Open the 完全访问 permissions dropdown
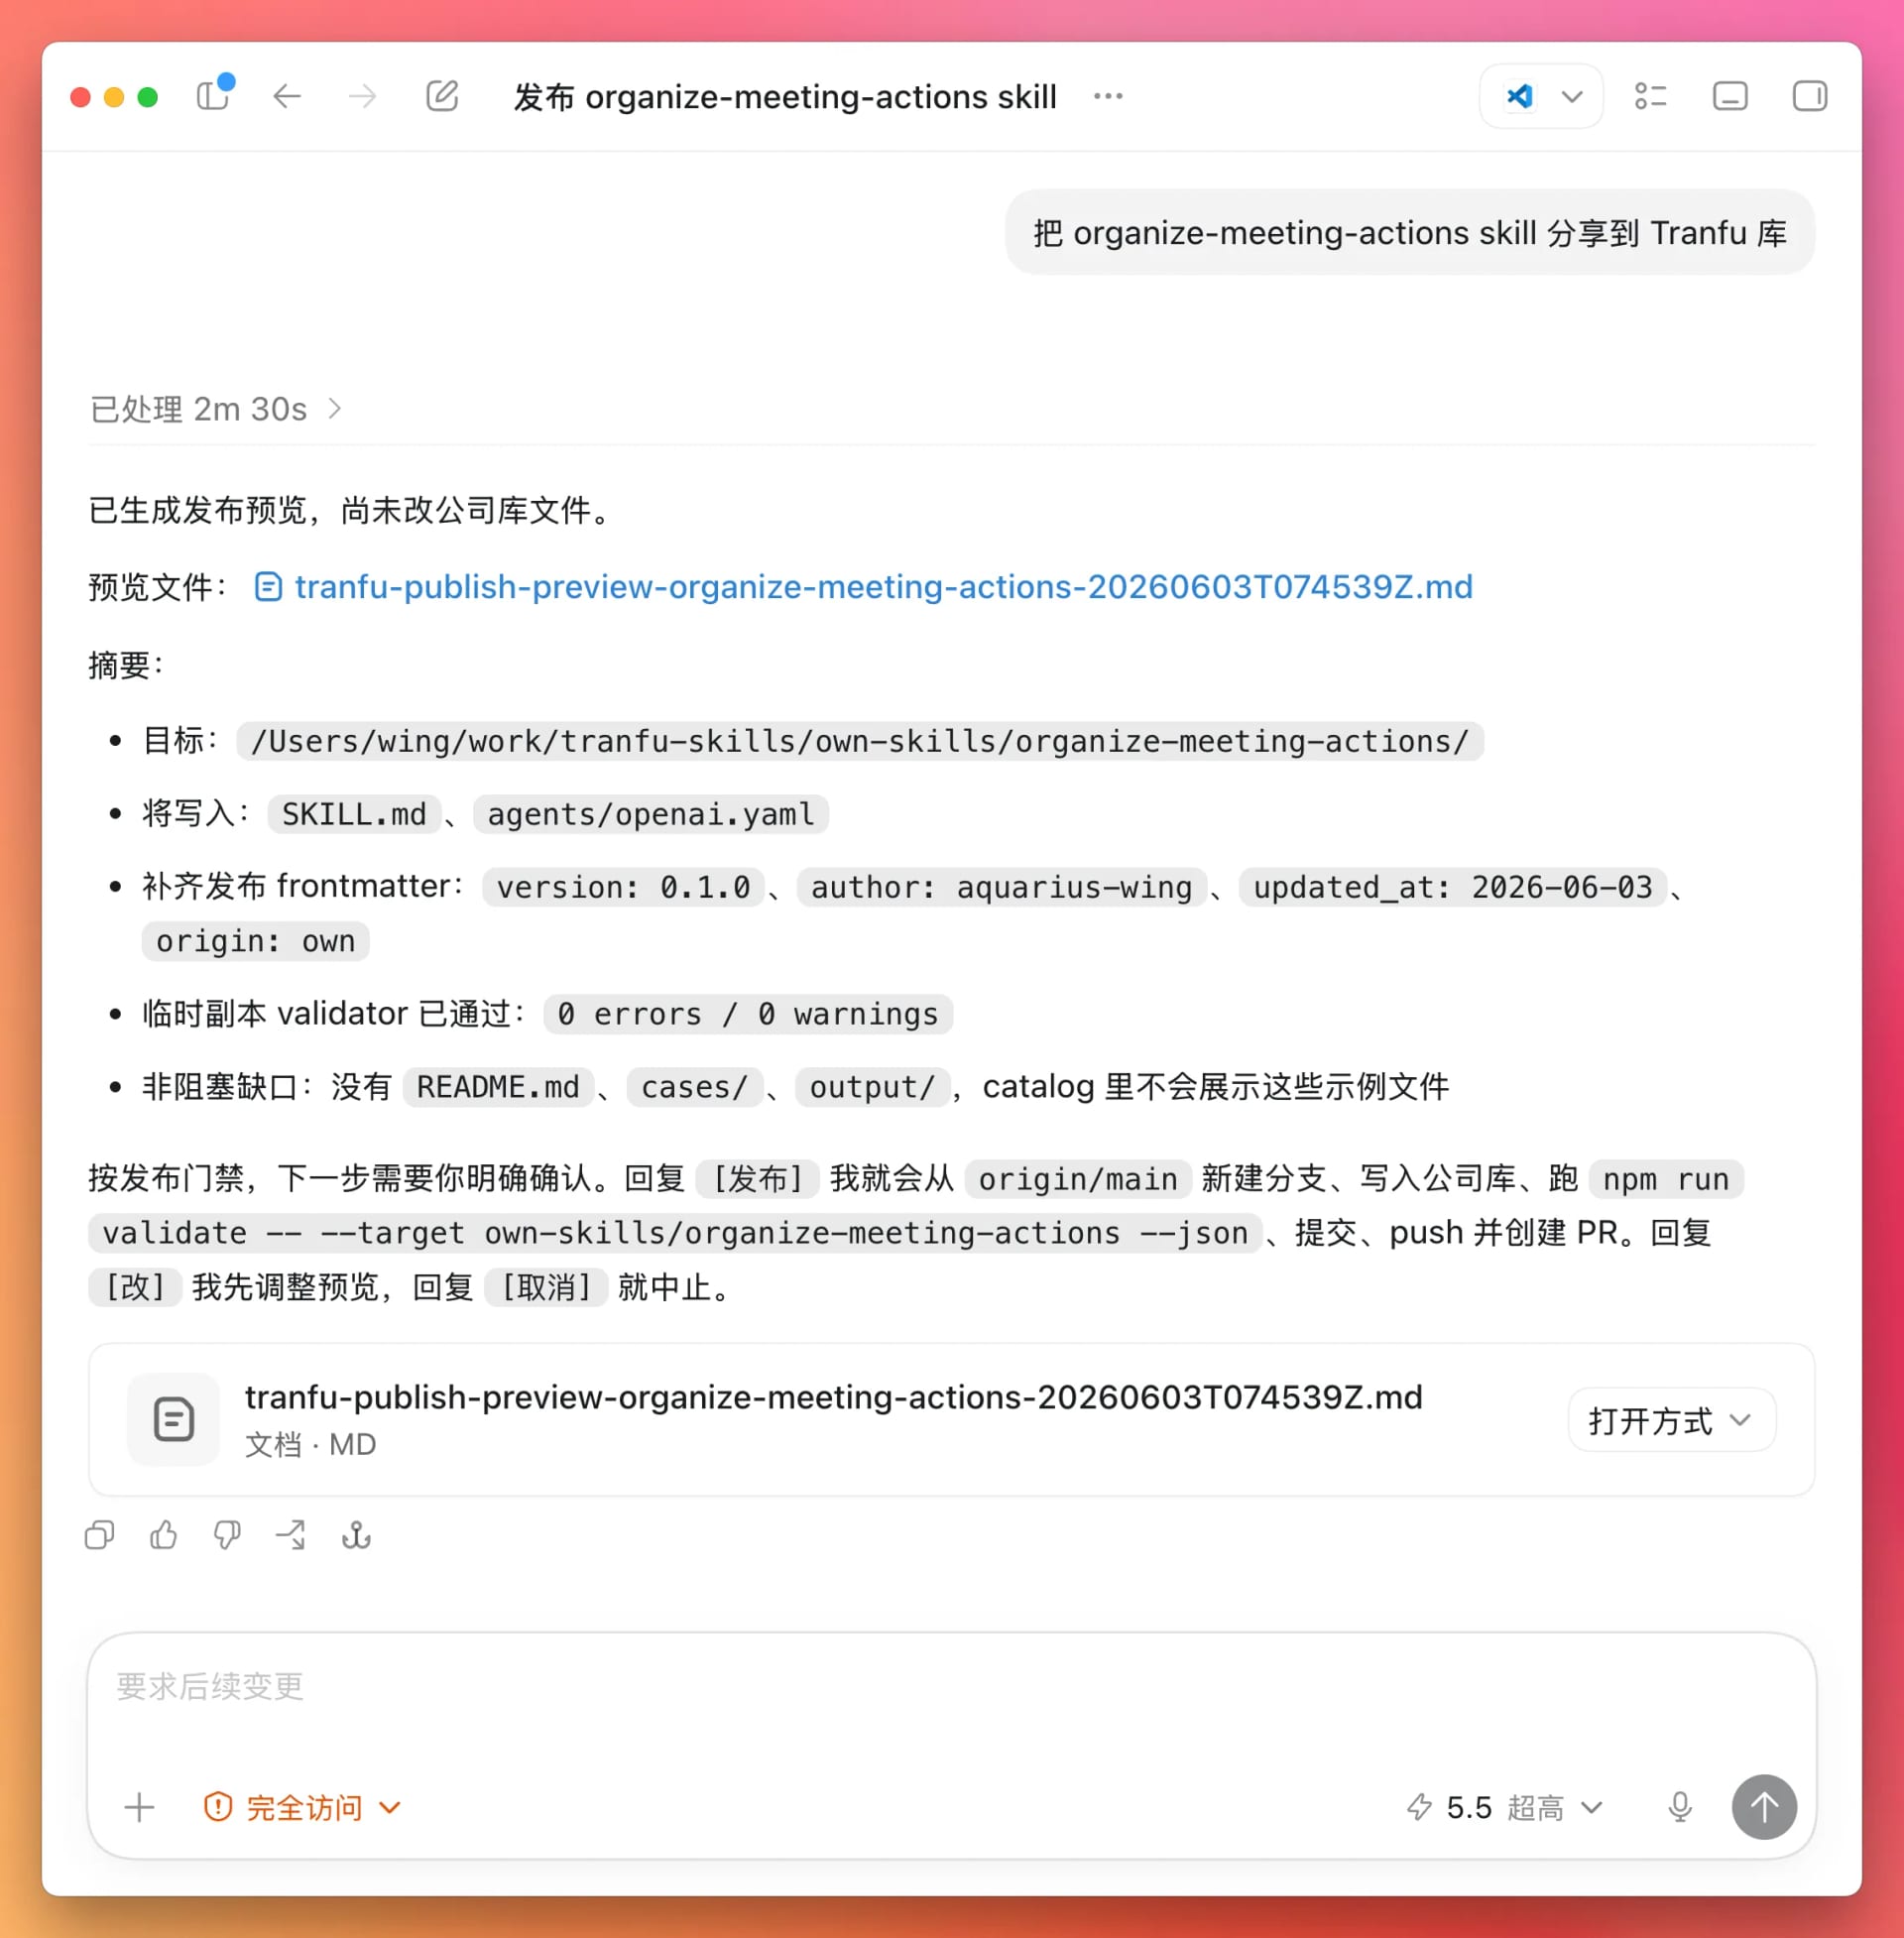The image size is (1904, 1938). [x=302, y=1807]
